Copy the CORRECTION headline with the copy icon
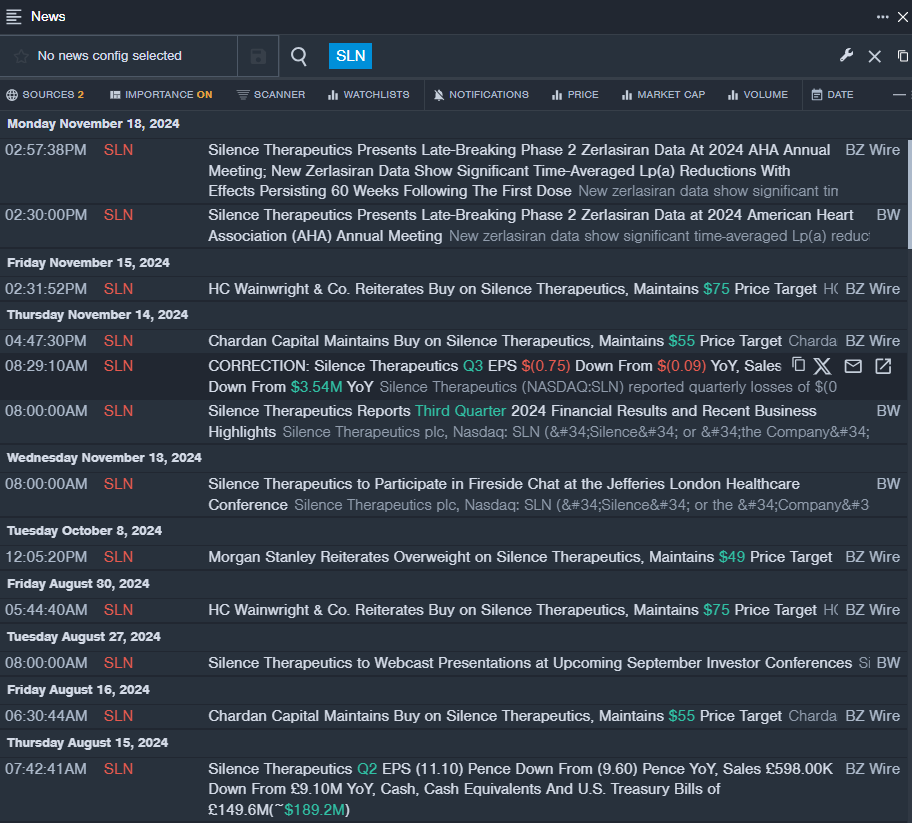Viewport: 912px width, 823px height. pos(798,366)
